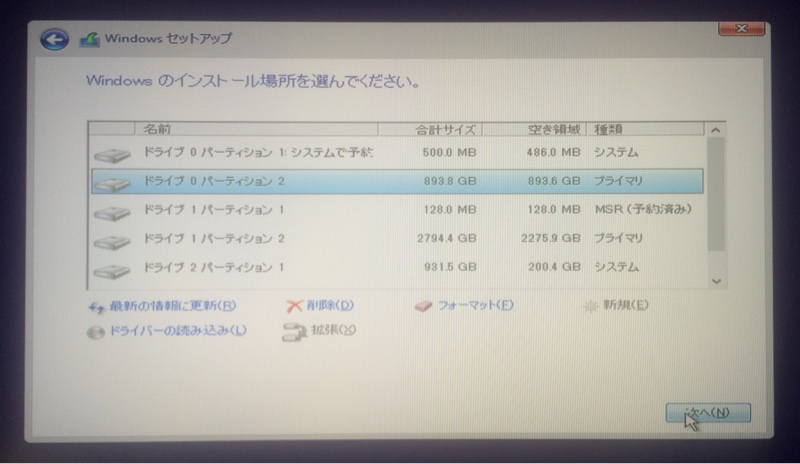The width and height of the screenshot is (800, 464).
Task: Choose the 拡張(X) extend link
Action: (334, 330)
